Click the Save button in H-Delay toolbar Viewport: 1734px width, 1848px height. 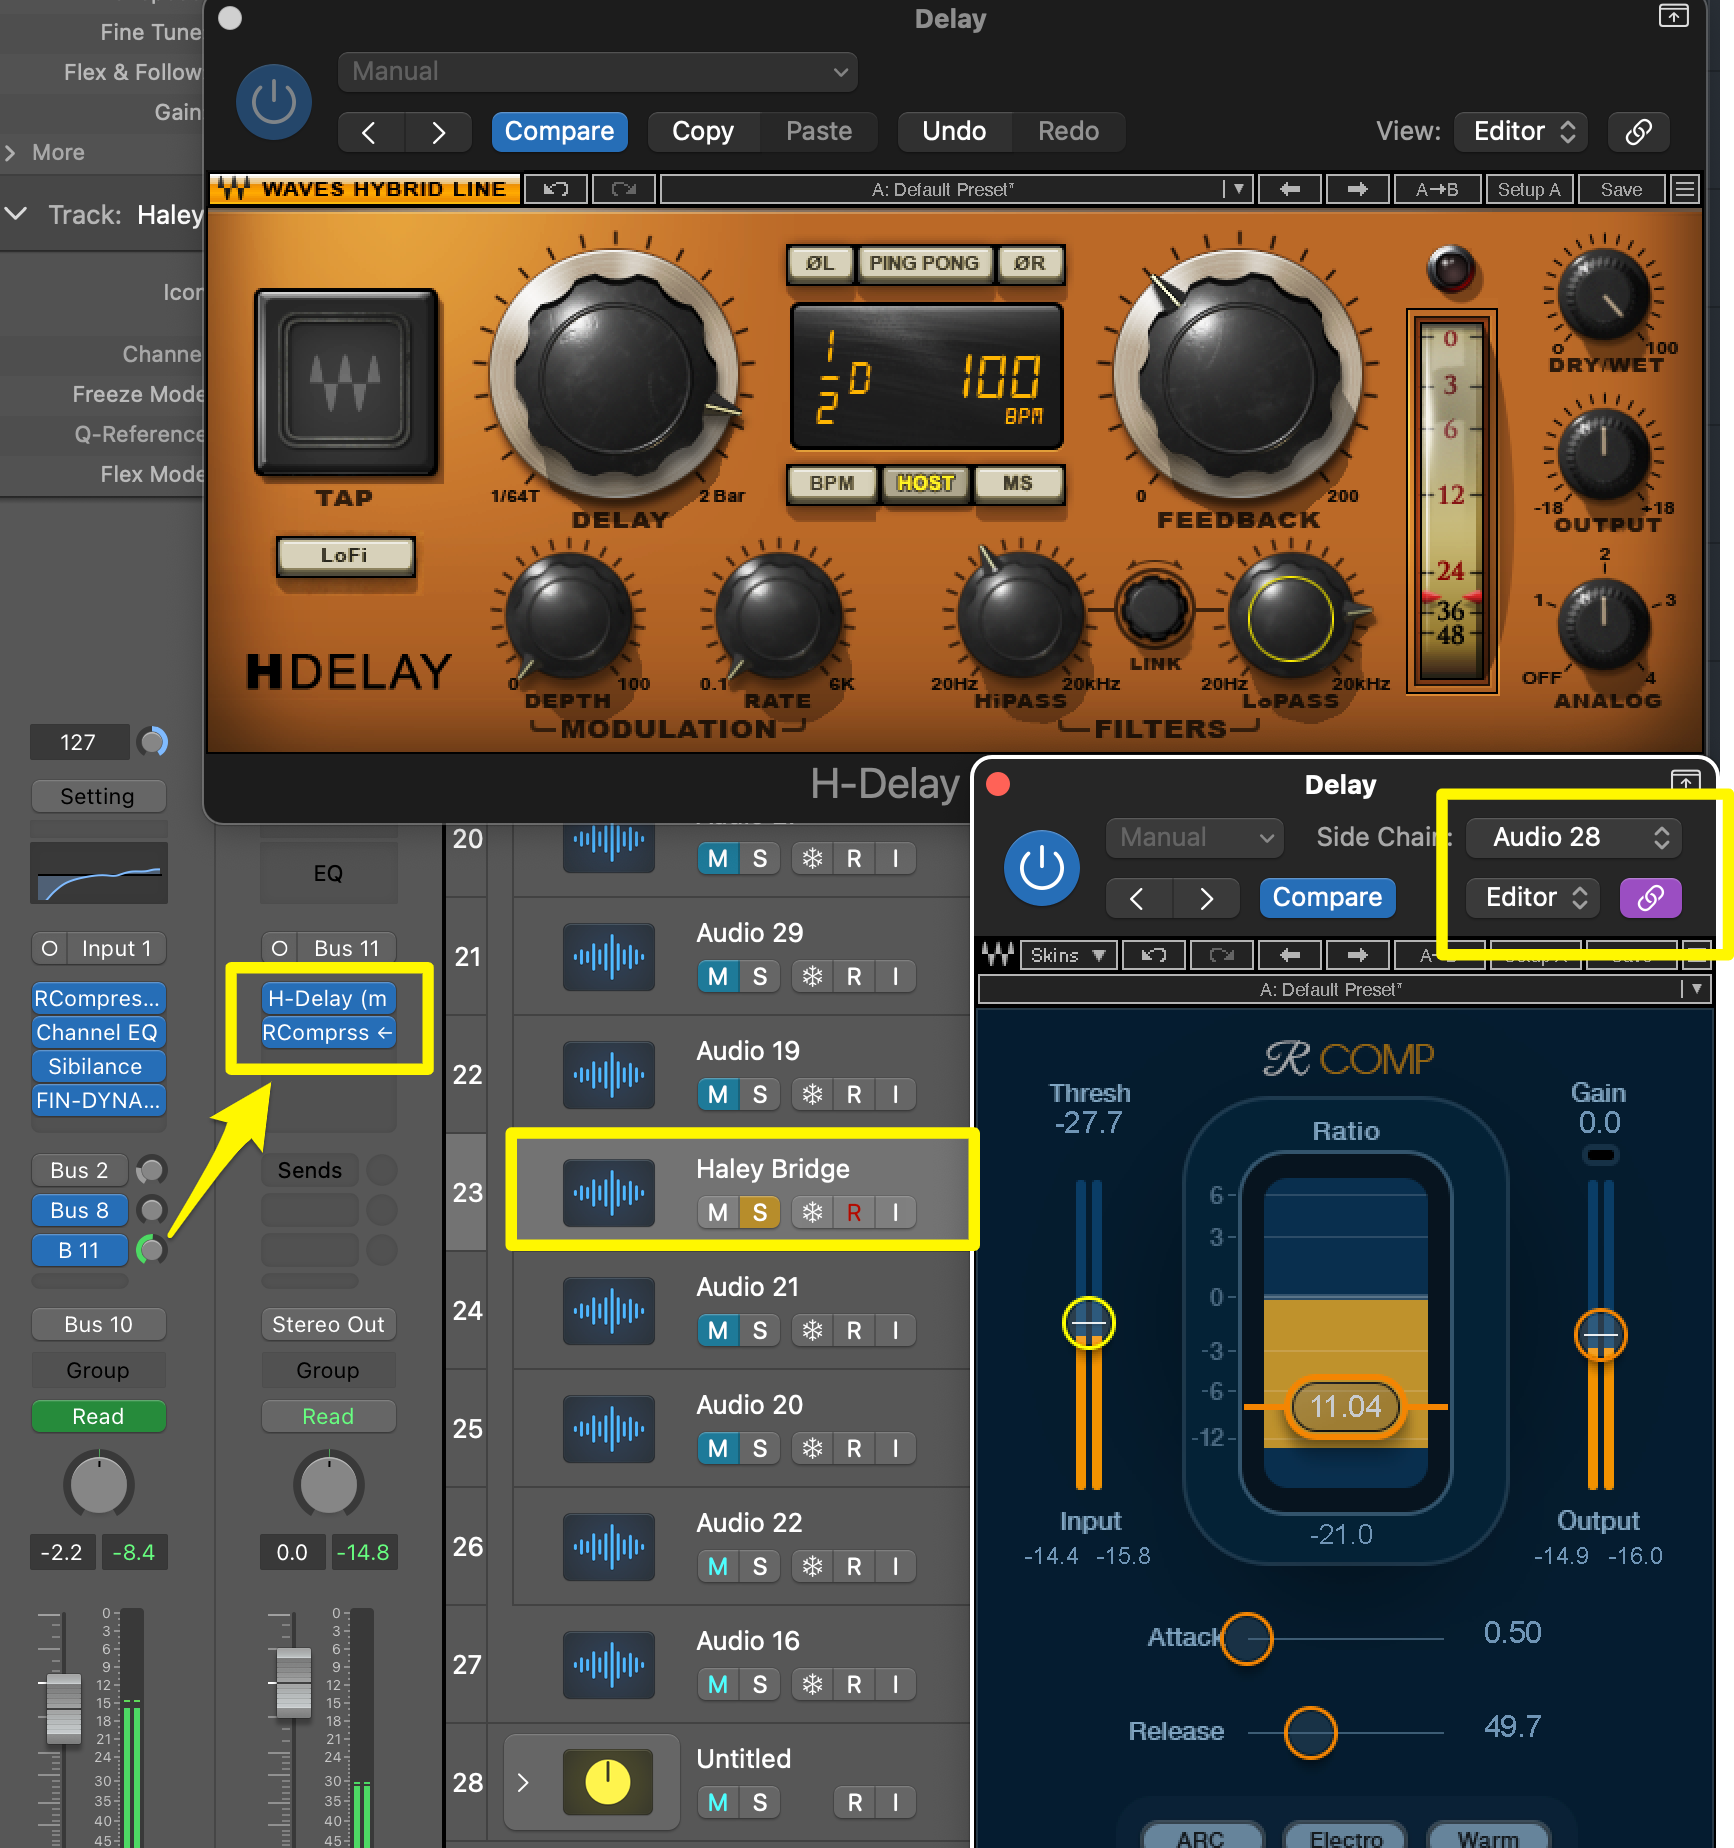tap(1621, 189)
